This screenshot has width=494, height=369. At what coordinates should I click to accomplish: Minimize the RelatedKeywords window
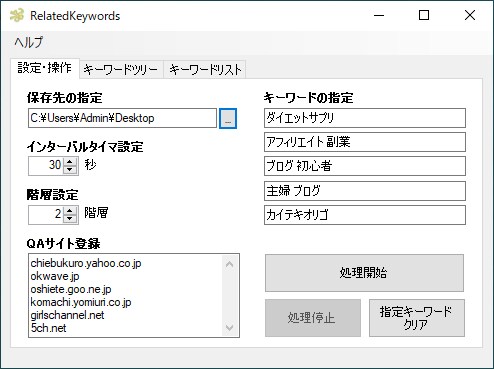click(379, 15)
